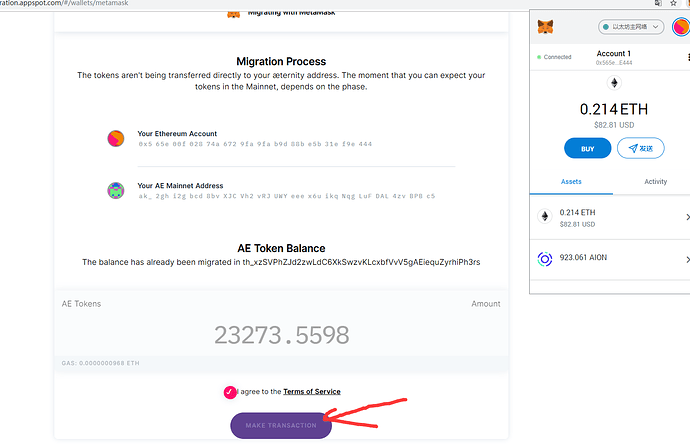Click the Ethereum account identicon
Viewport: 690px width, 447px height.
[116, 139]
